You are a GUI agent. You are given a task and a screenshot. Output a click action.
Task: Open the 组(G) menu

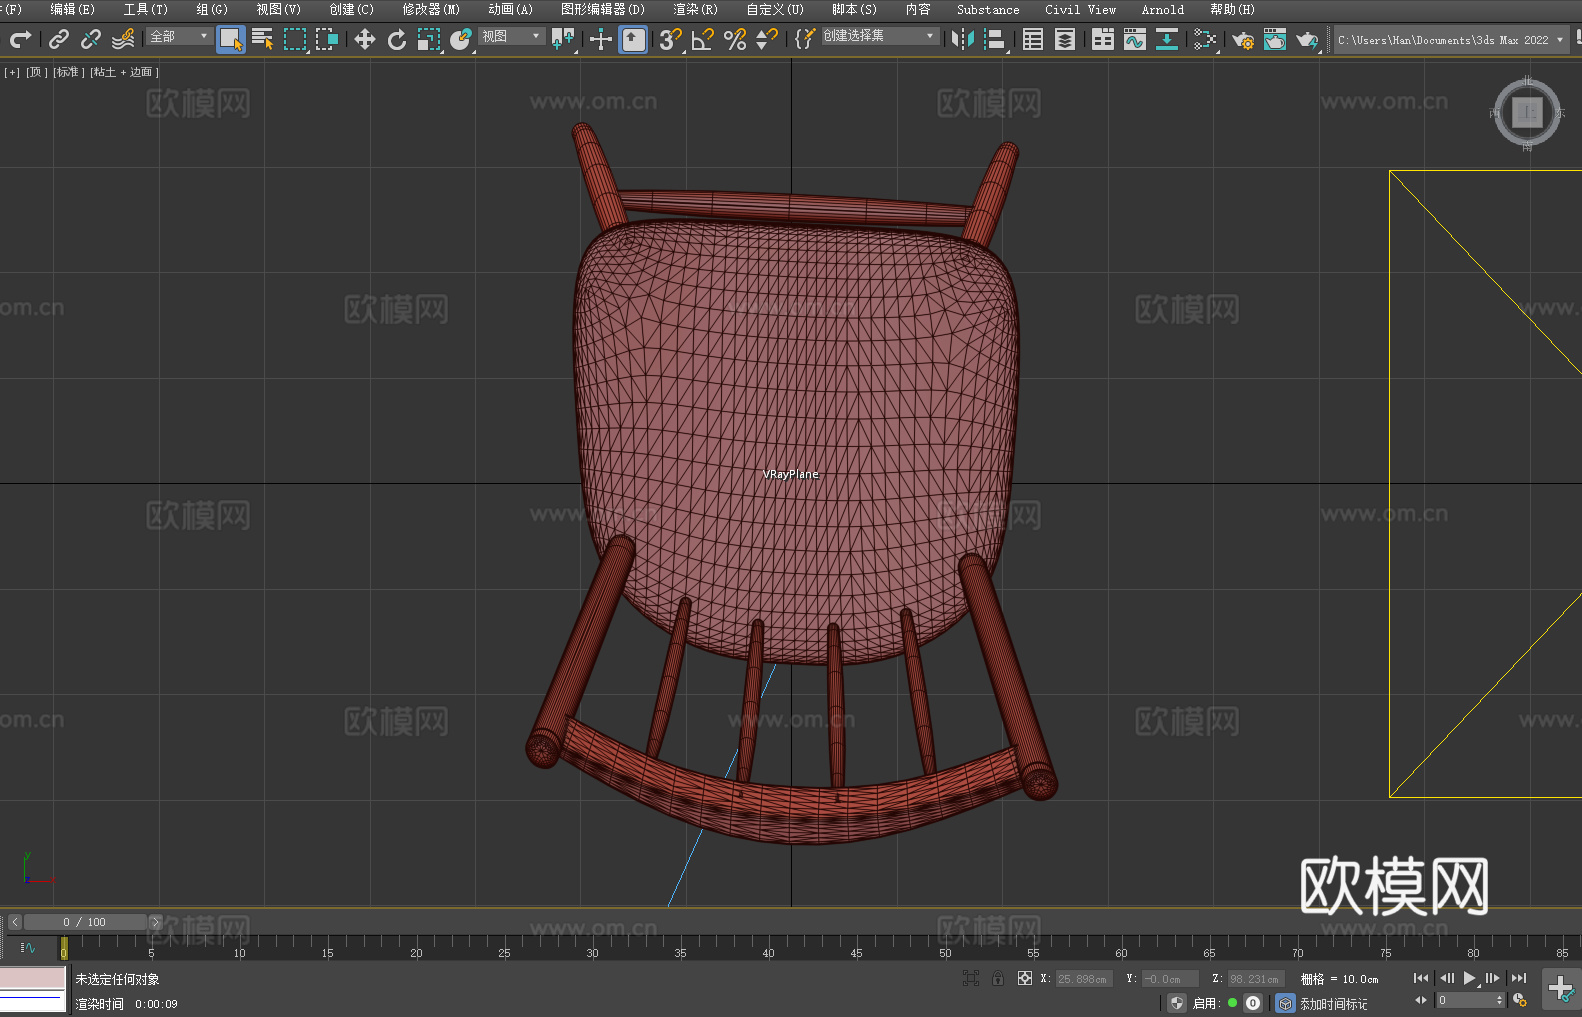212,9
